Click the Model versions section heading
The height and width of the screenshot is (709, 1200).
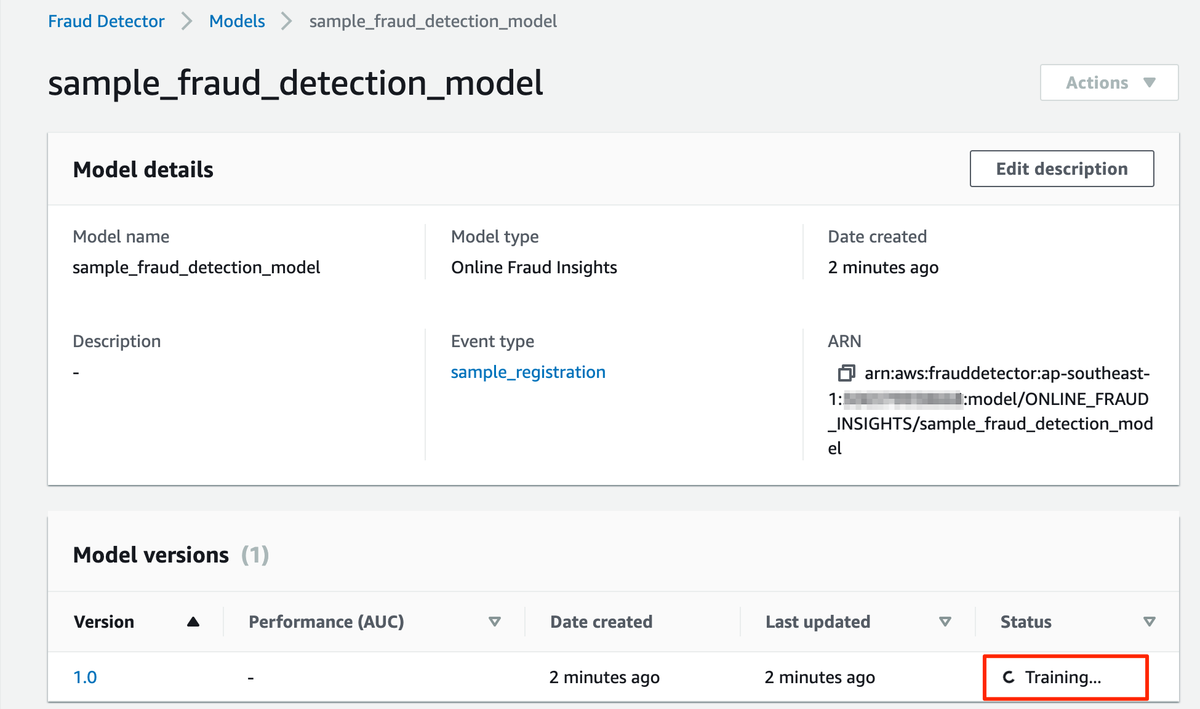(151, 555)
